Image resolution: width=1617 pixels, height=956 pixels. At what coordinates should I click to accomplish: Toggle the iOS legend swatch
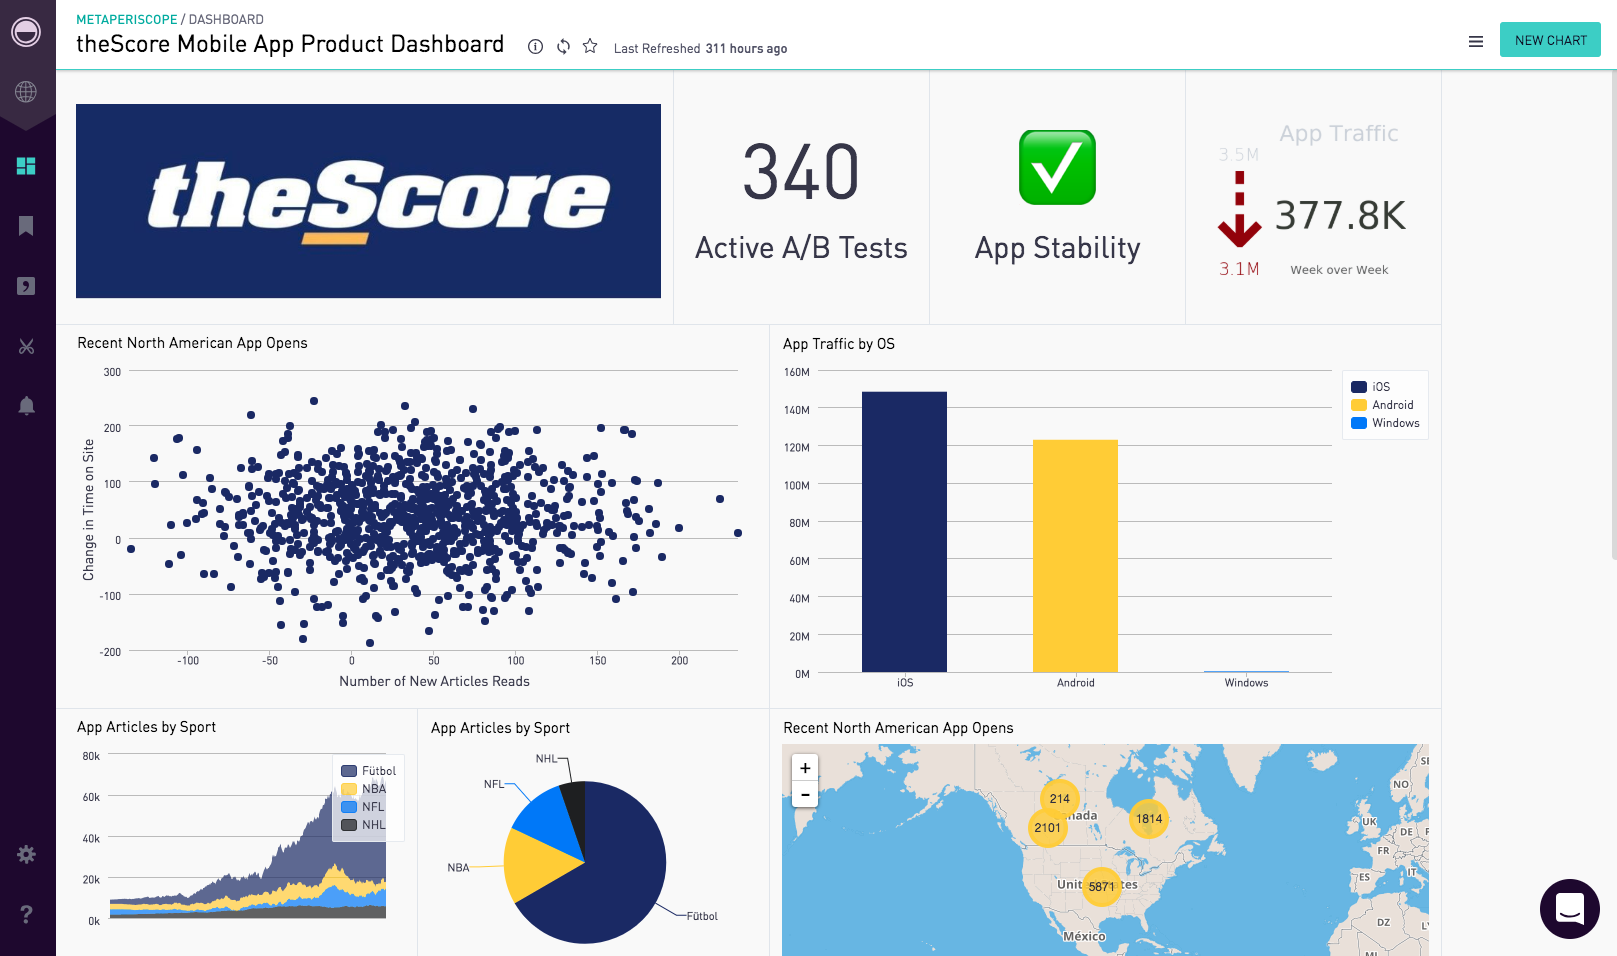click(1359, 387)
